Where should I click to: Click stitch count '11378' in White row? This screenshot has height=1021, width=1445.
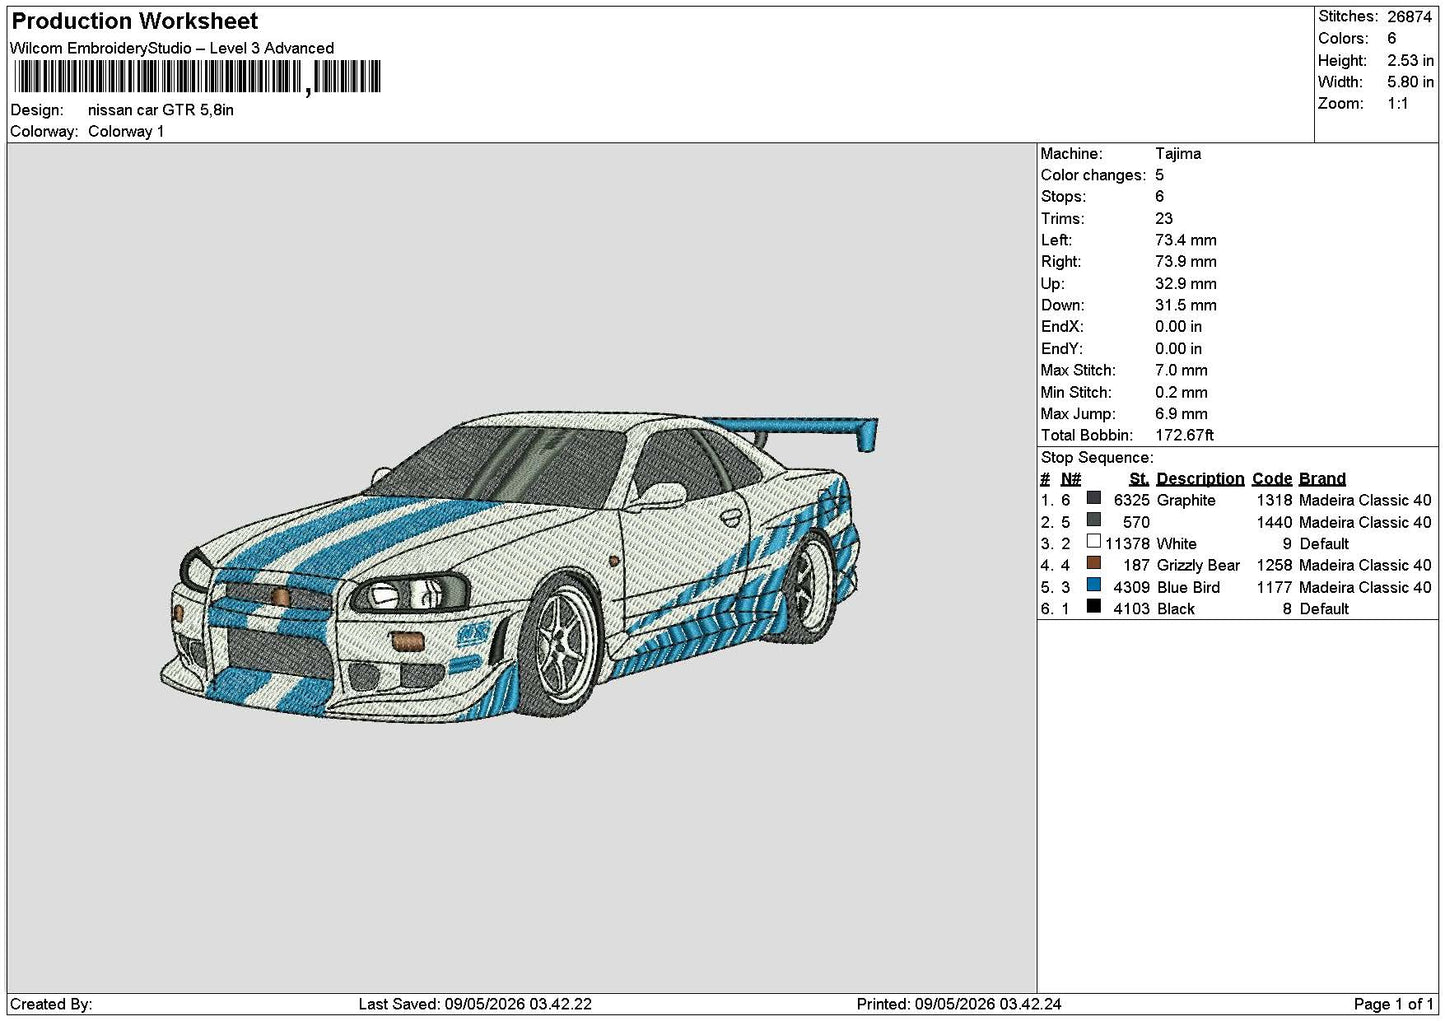[x=1127, y=544]
